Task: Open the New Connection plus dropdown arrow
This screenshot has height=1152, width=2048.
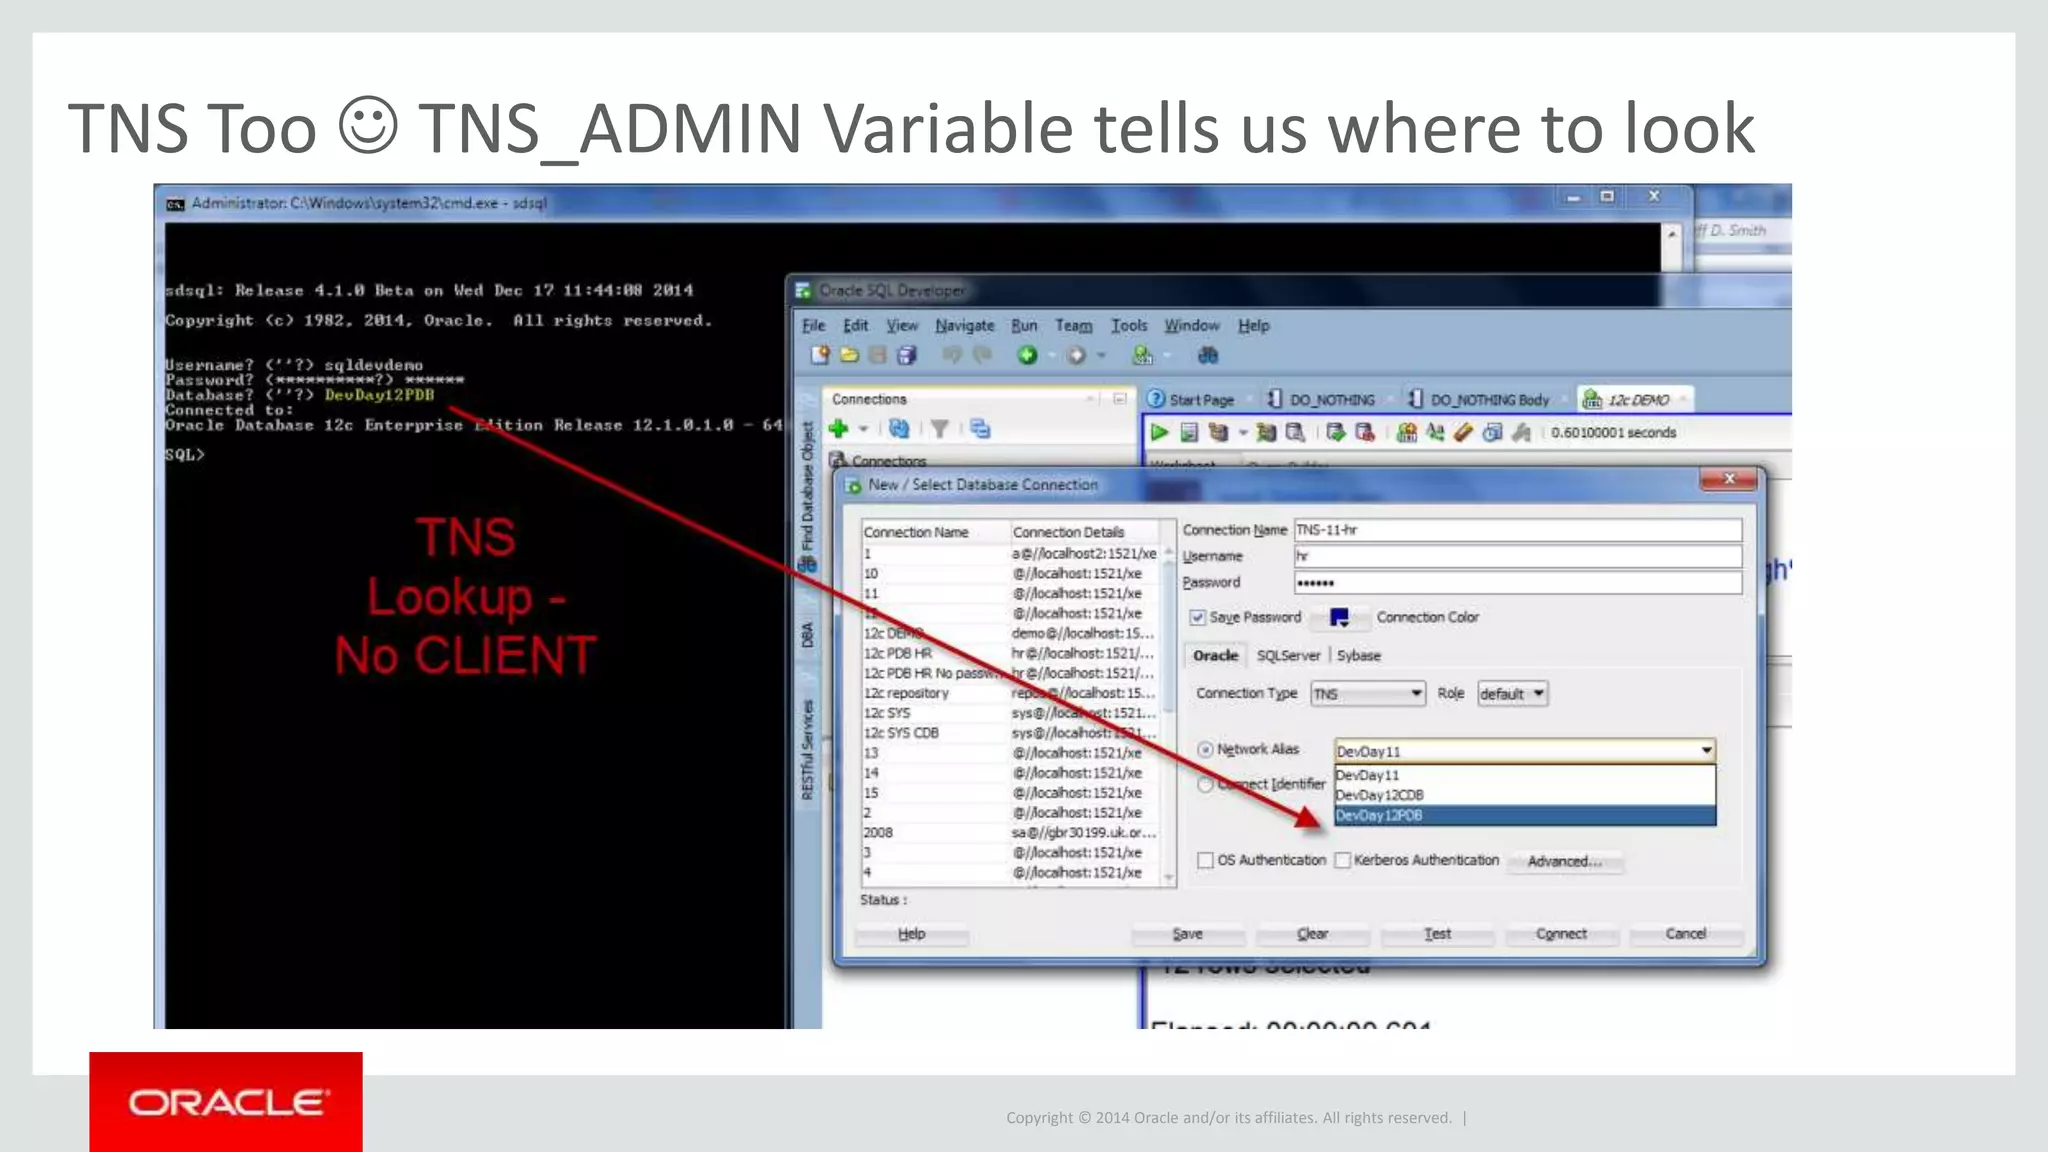Action: [x=863, y=429]
